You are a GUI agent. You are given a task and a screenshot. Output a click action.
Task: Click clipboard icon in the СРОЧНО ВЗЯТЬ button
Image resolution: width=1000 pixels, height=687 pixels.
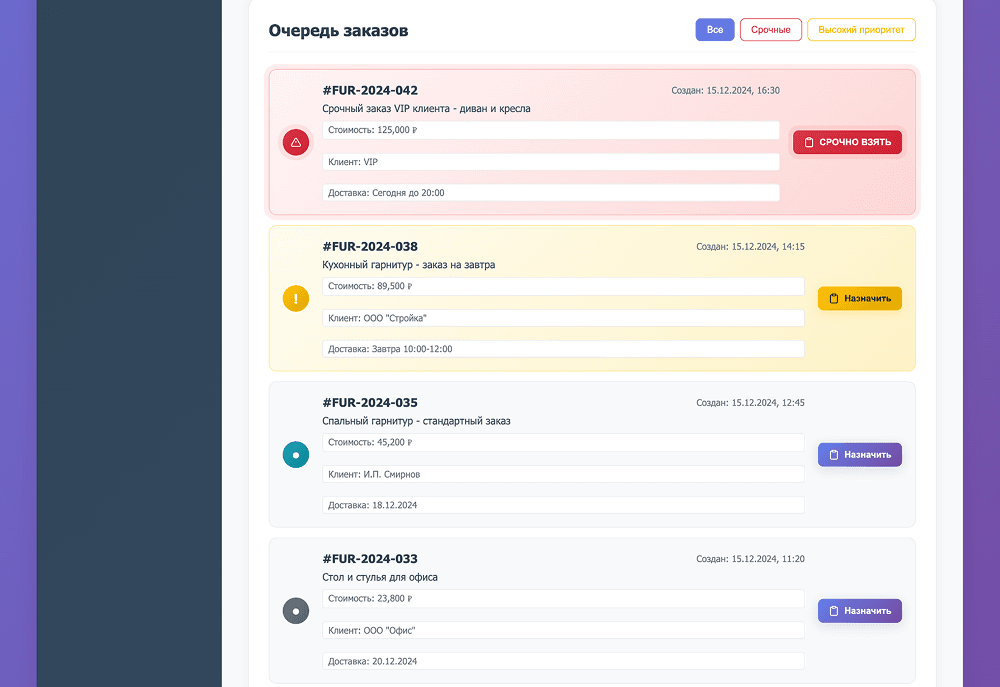click(x=809, y=143)
